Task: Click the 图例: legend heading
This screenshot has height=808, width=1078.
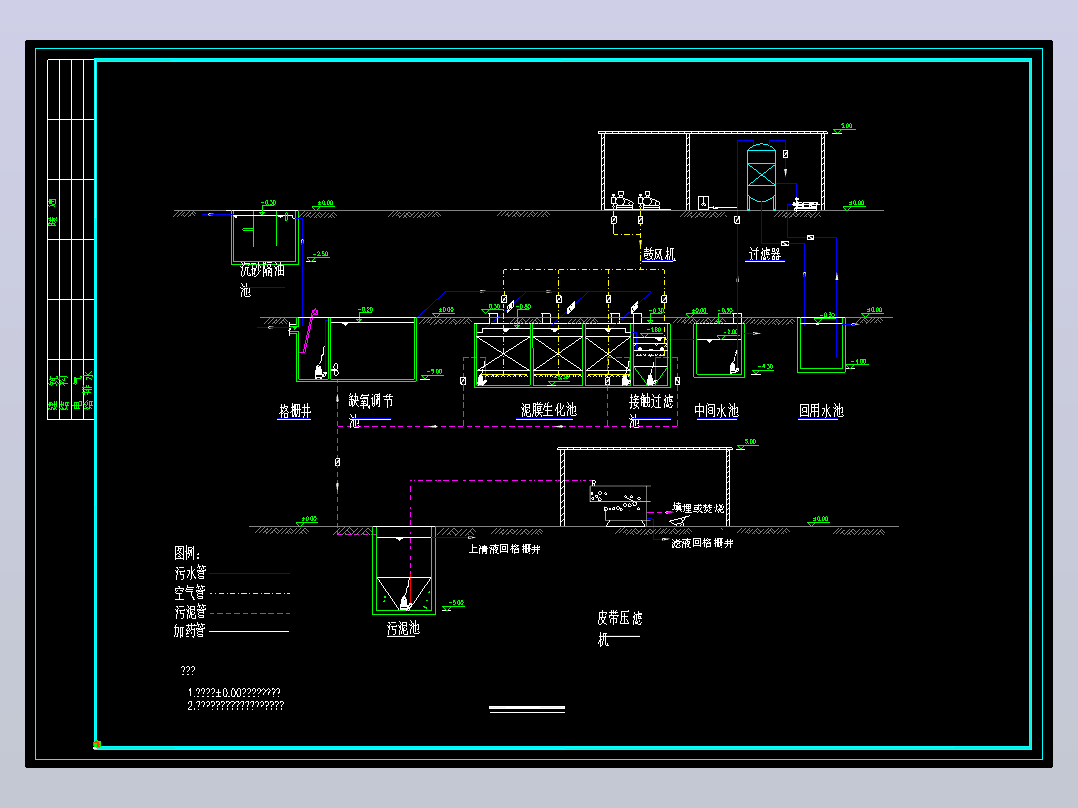Action: click(187, 553)
